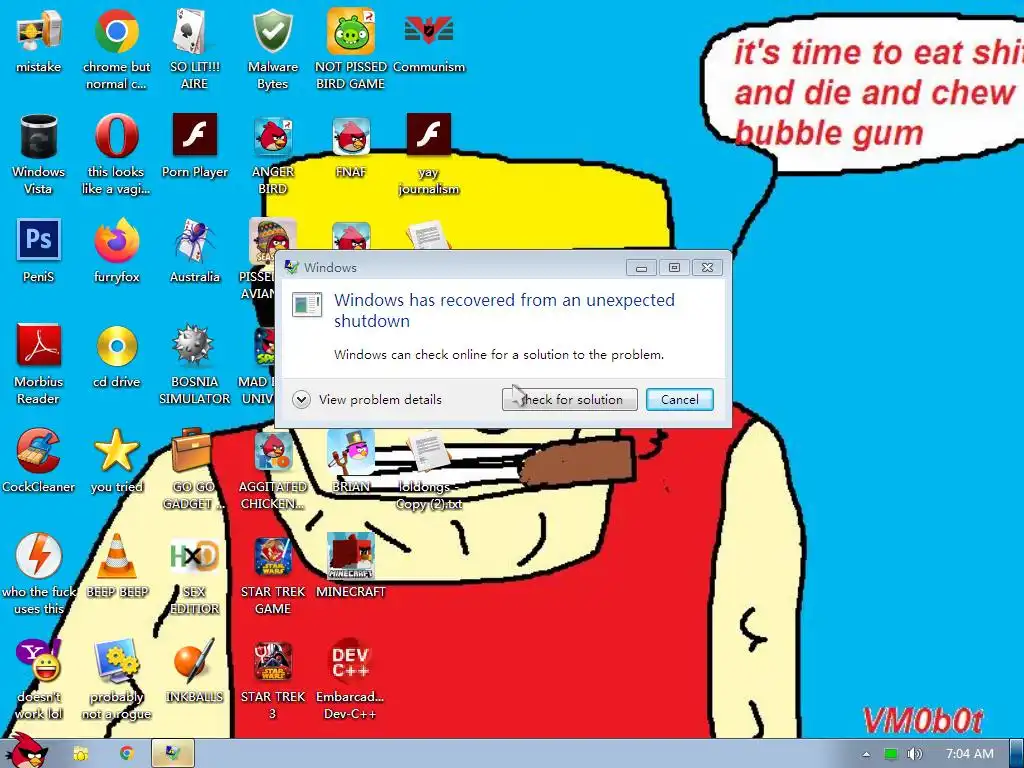Open the 'loldongs - Copy (2).txt' file
This screenshot has height=768, width=1024.
click(x=428, y=452)
